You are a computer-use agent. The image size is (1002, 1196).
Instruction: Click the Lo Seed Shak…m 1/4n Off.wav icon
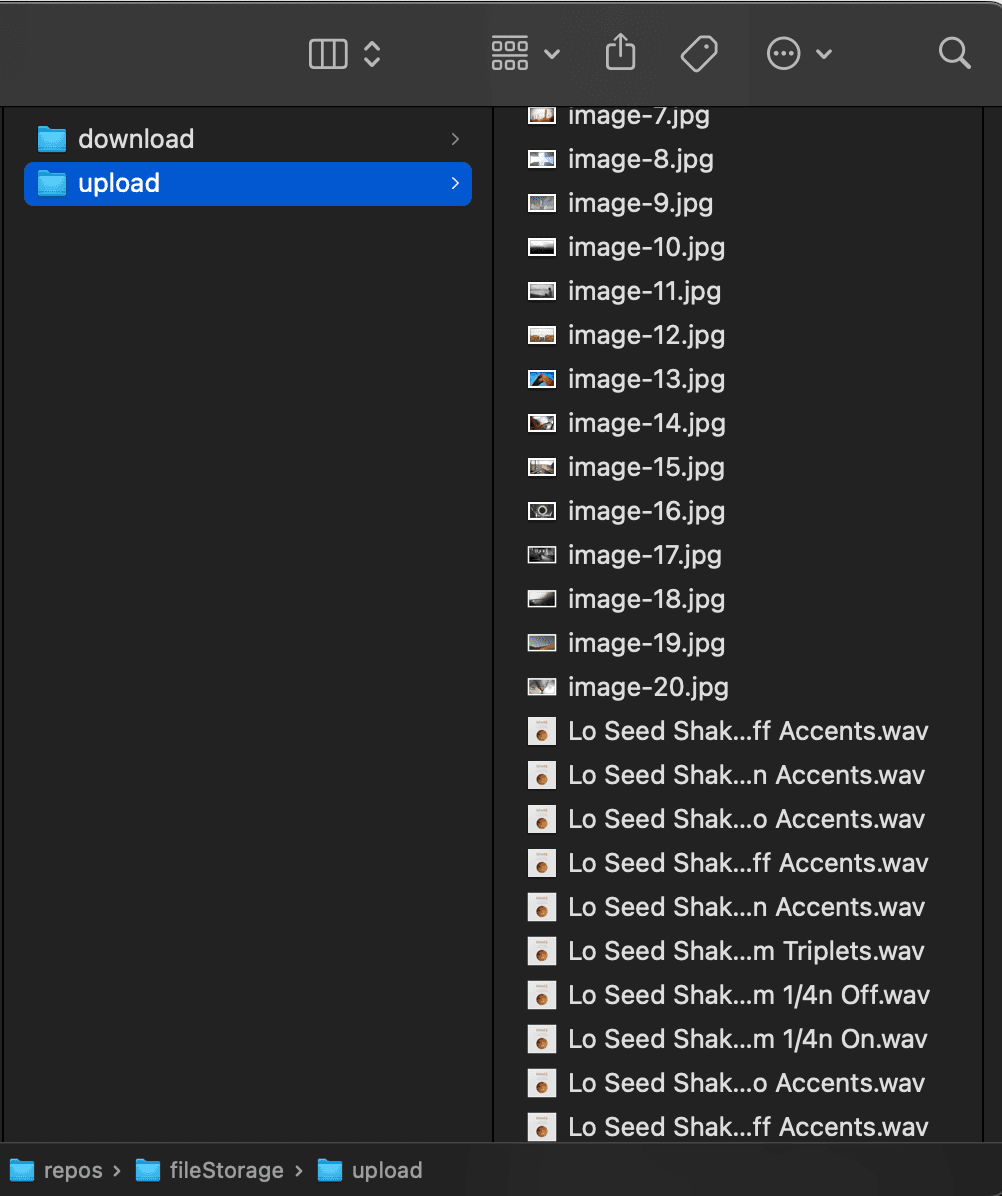(x=541, y=995)
